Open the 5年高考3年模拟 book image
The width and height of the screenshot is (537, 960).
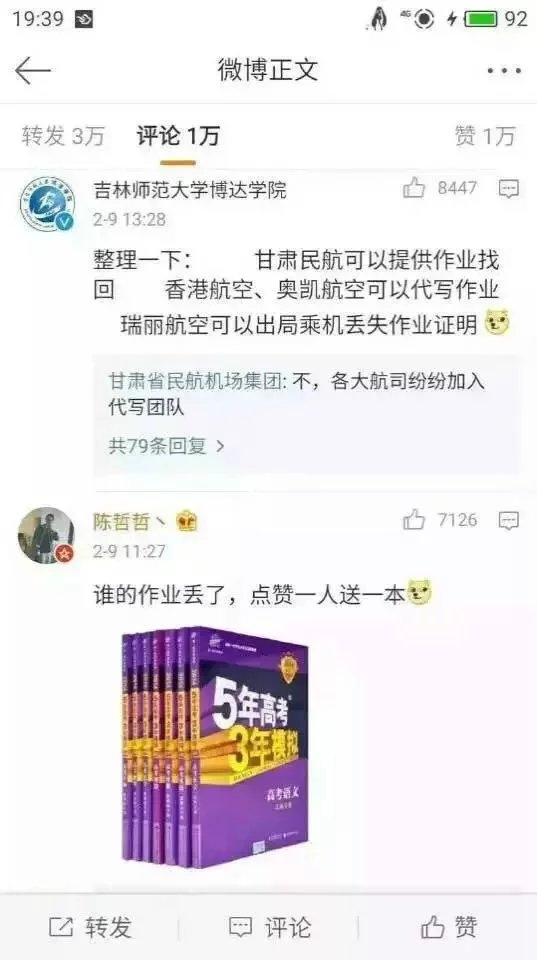(x=216, y=748)
